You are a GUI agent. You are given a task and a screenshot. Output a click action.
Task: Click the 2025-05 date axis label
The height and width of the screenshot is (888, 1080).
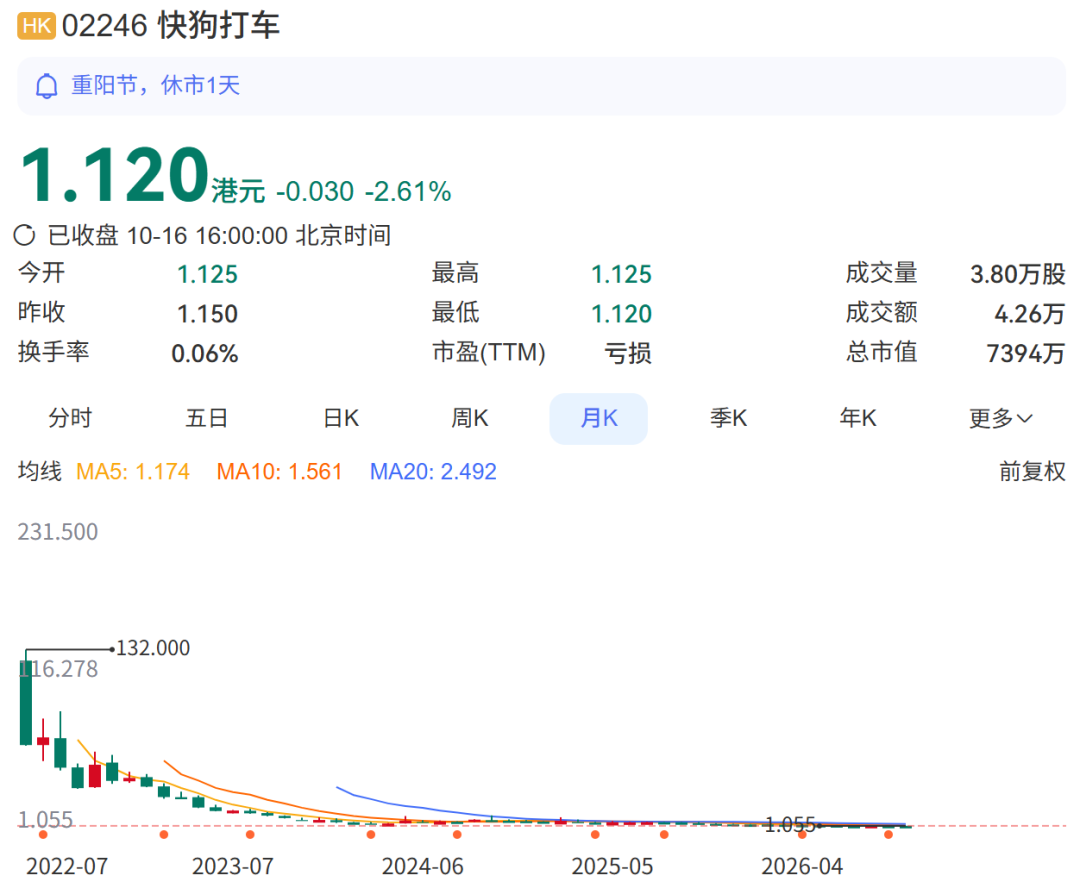coord(612,867)
